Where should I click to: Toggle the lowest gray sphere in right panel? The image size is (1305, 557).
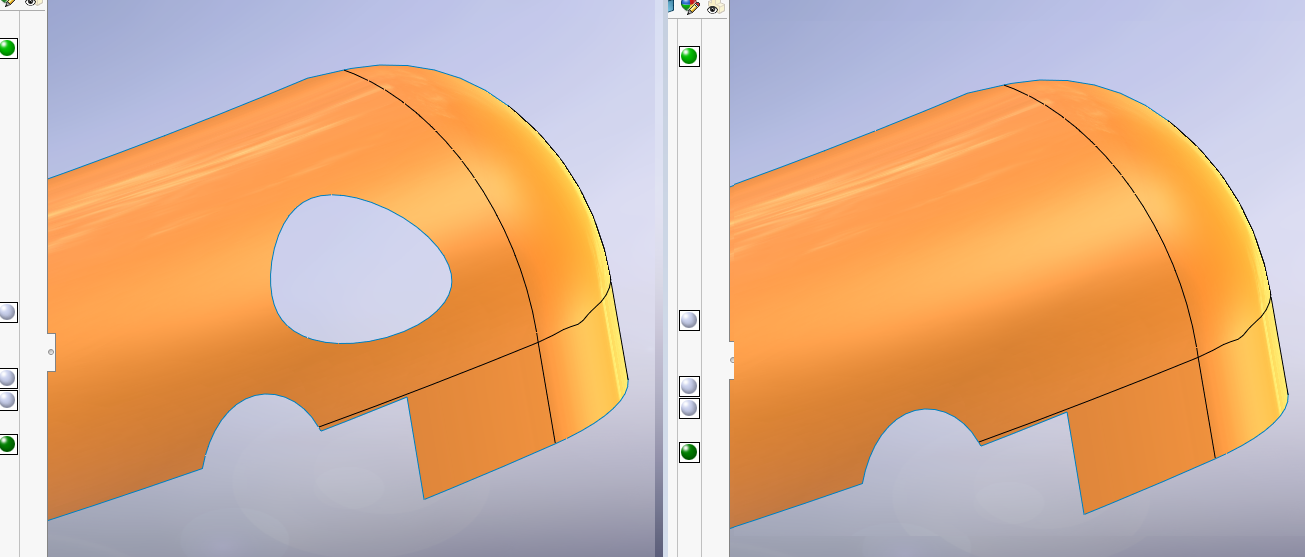click(689, 408)
